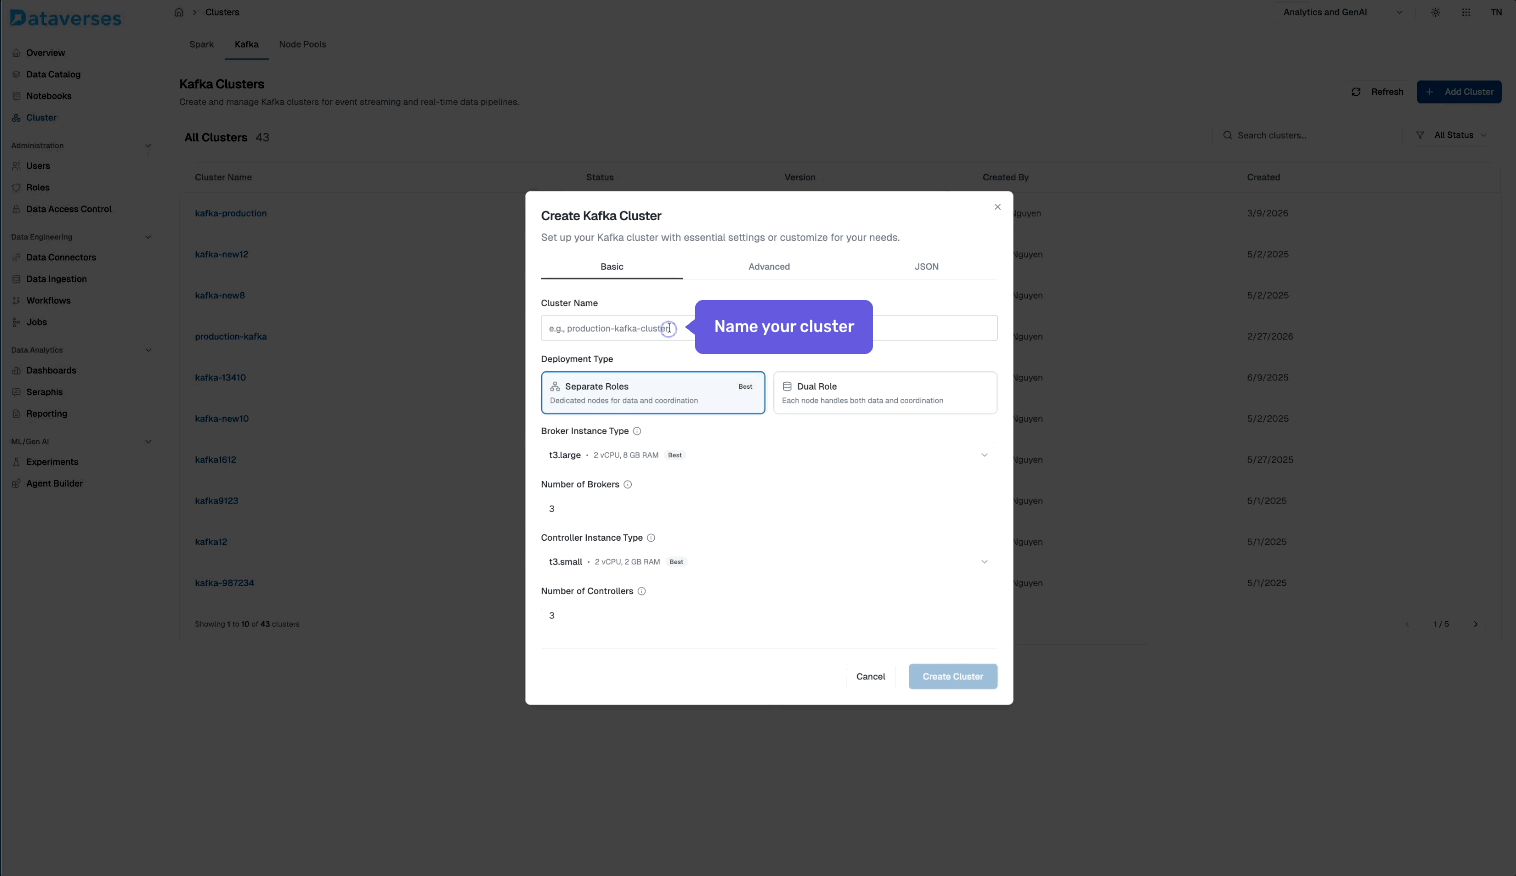The height and width of the screenshot is (876, 1516).
Task: Click the Create Cluster button
Action: (953, 677)
